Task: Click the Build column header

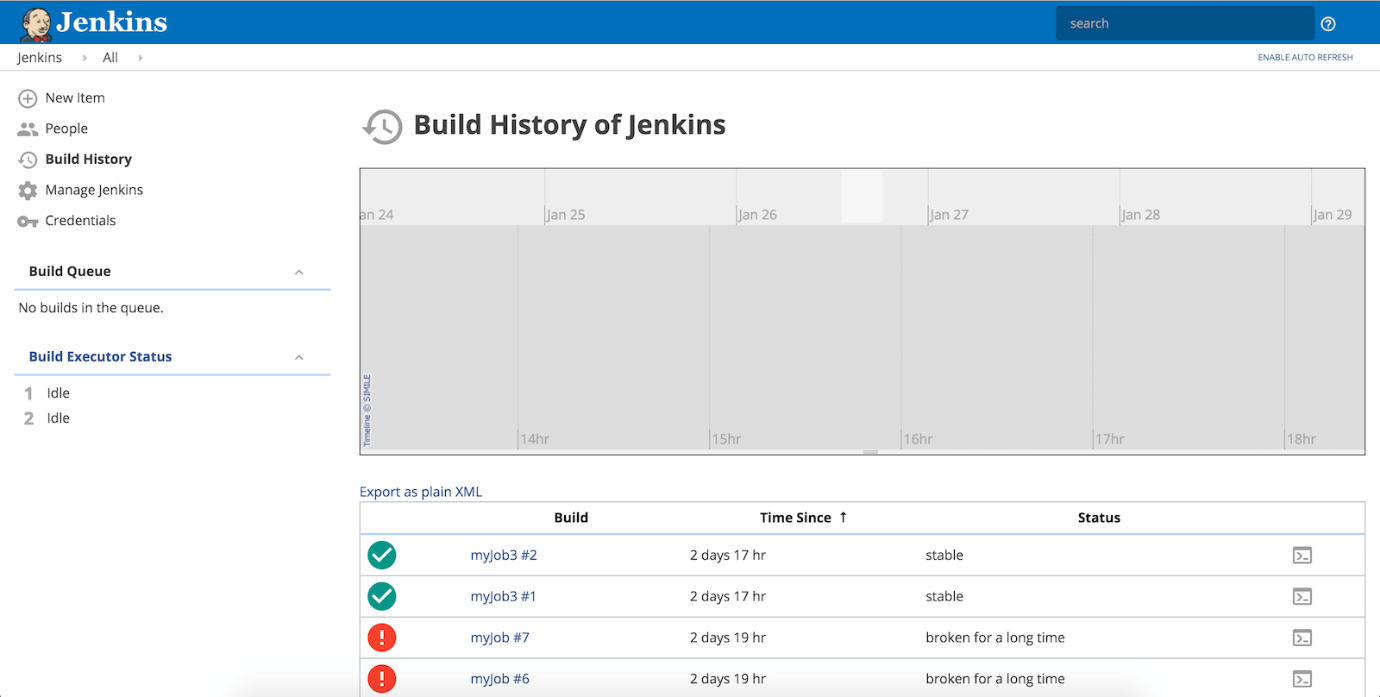Action: (x=571, y=517)
